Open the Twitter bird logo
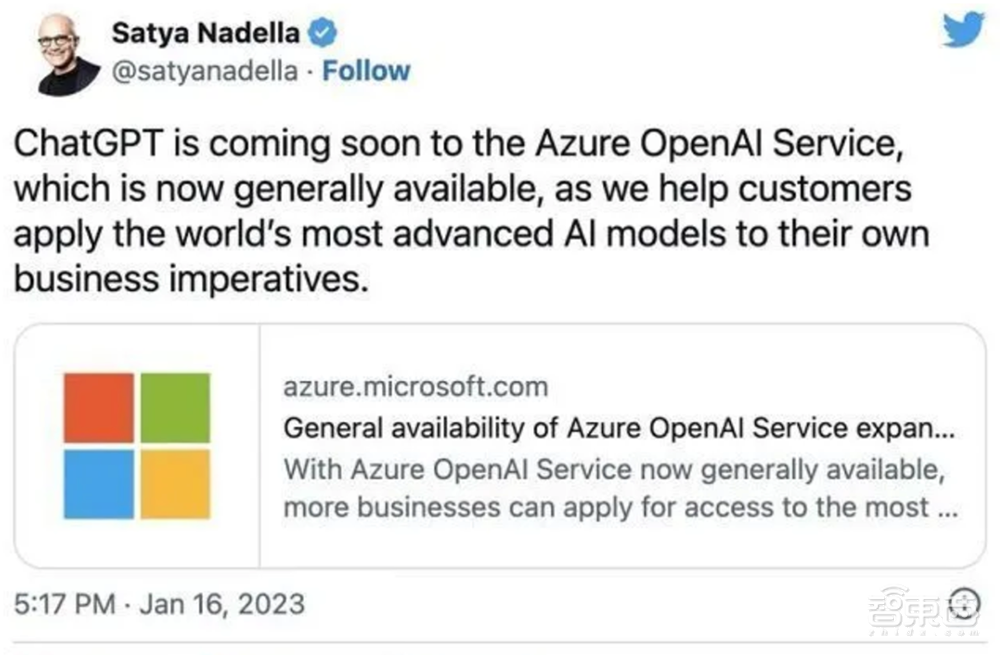 tap(962, 30)
